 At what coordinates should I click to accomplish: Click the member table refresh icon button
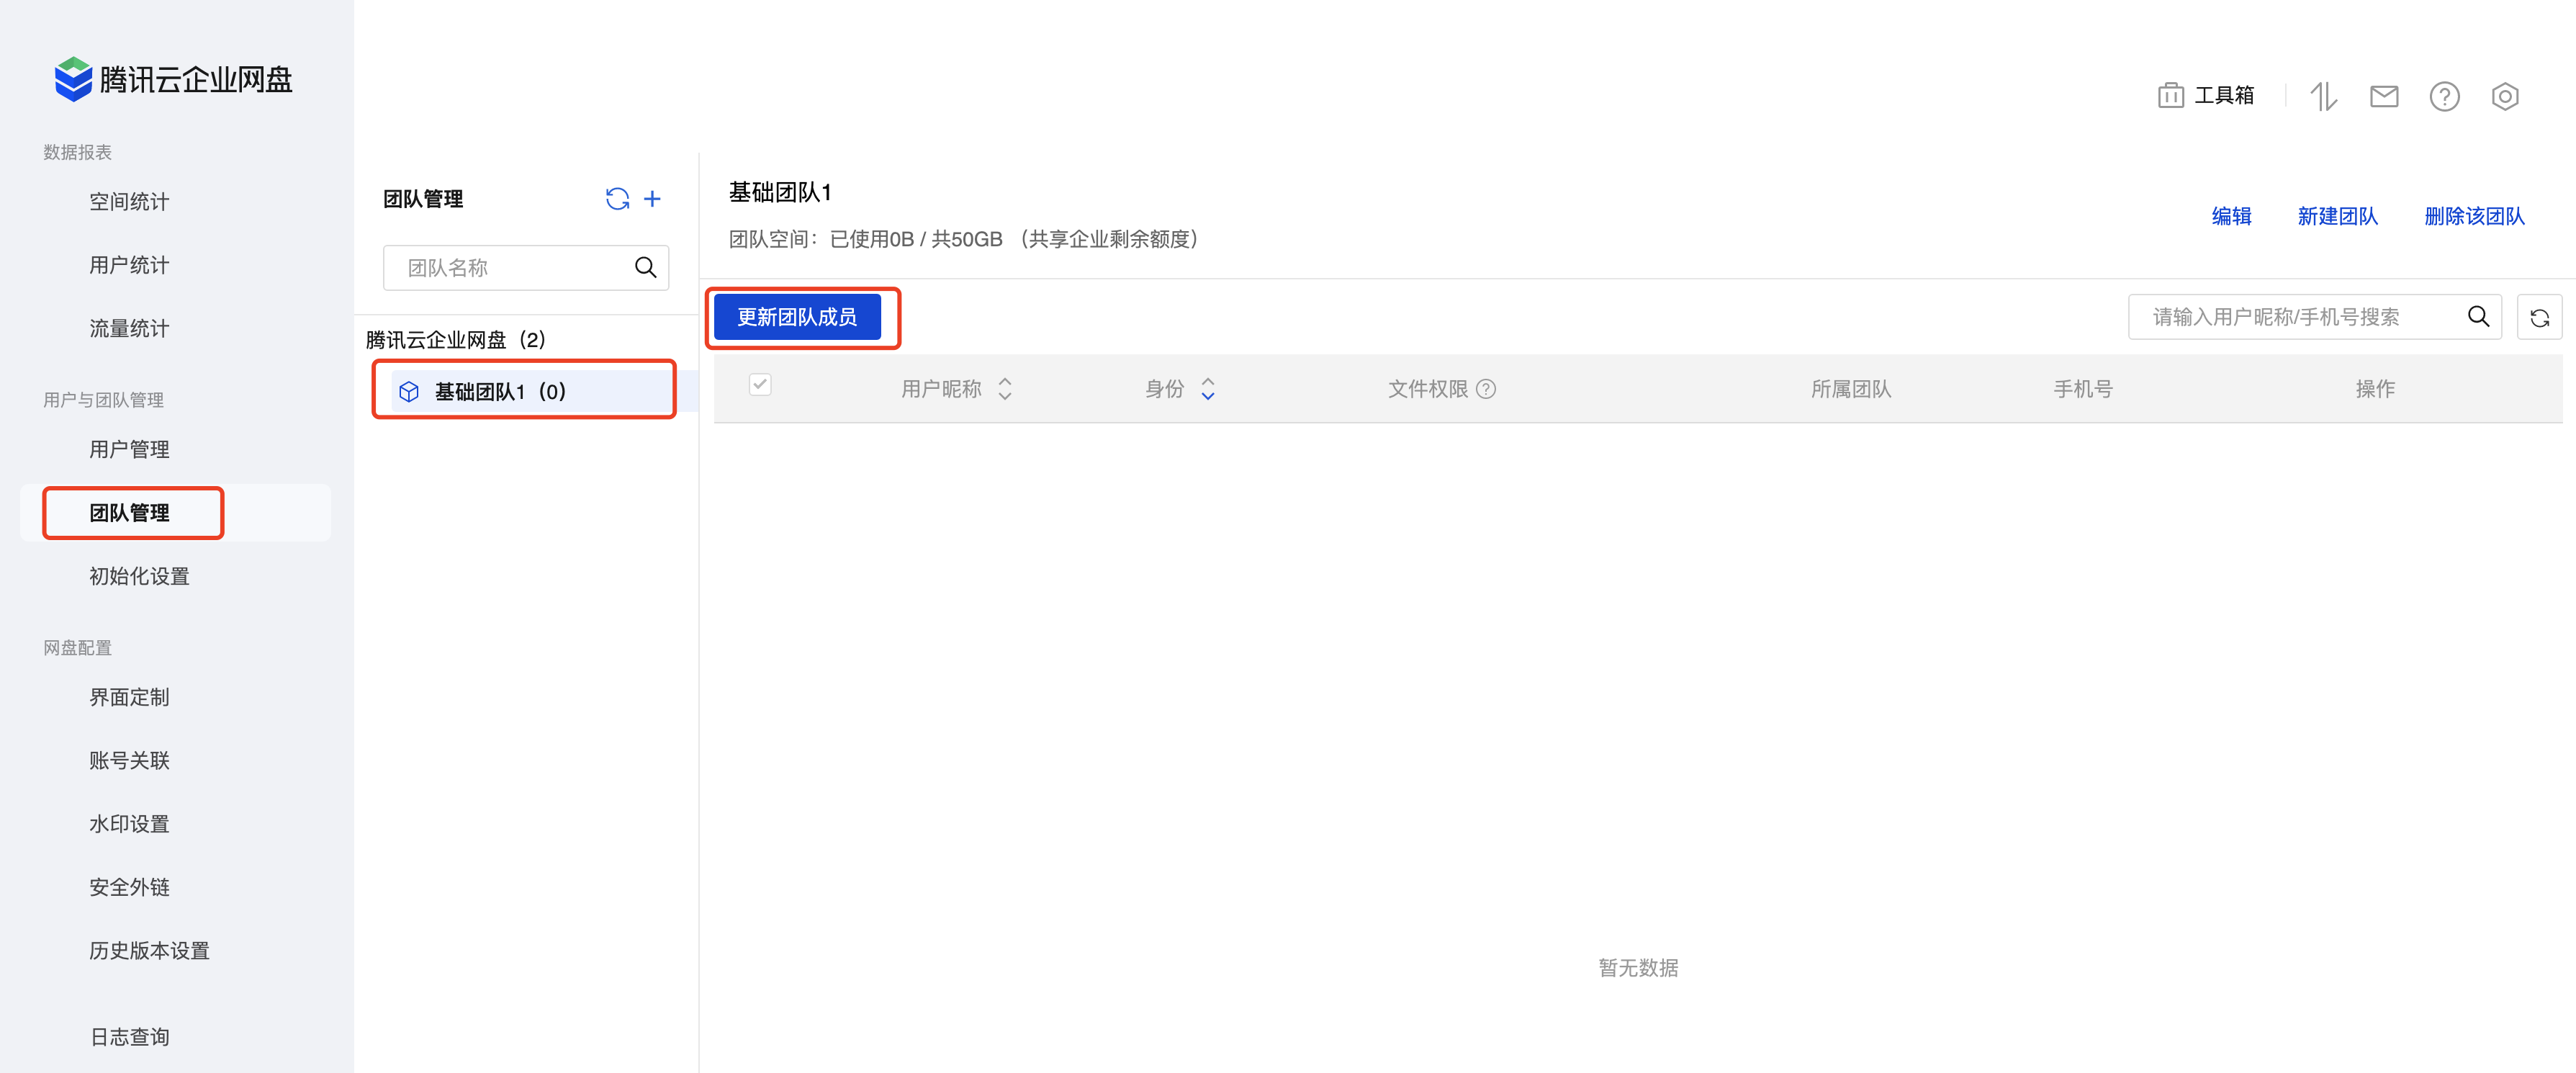click(2539, 318)
